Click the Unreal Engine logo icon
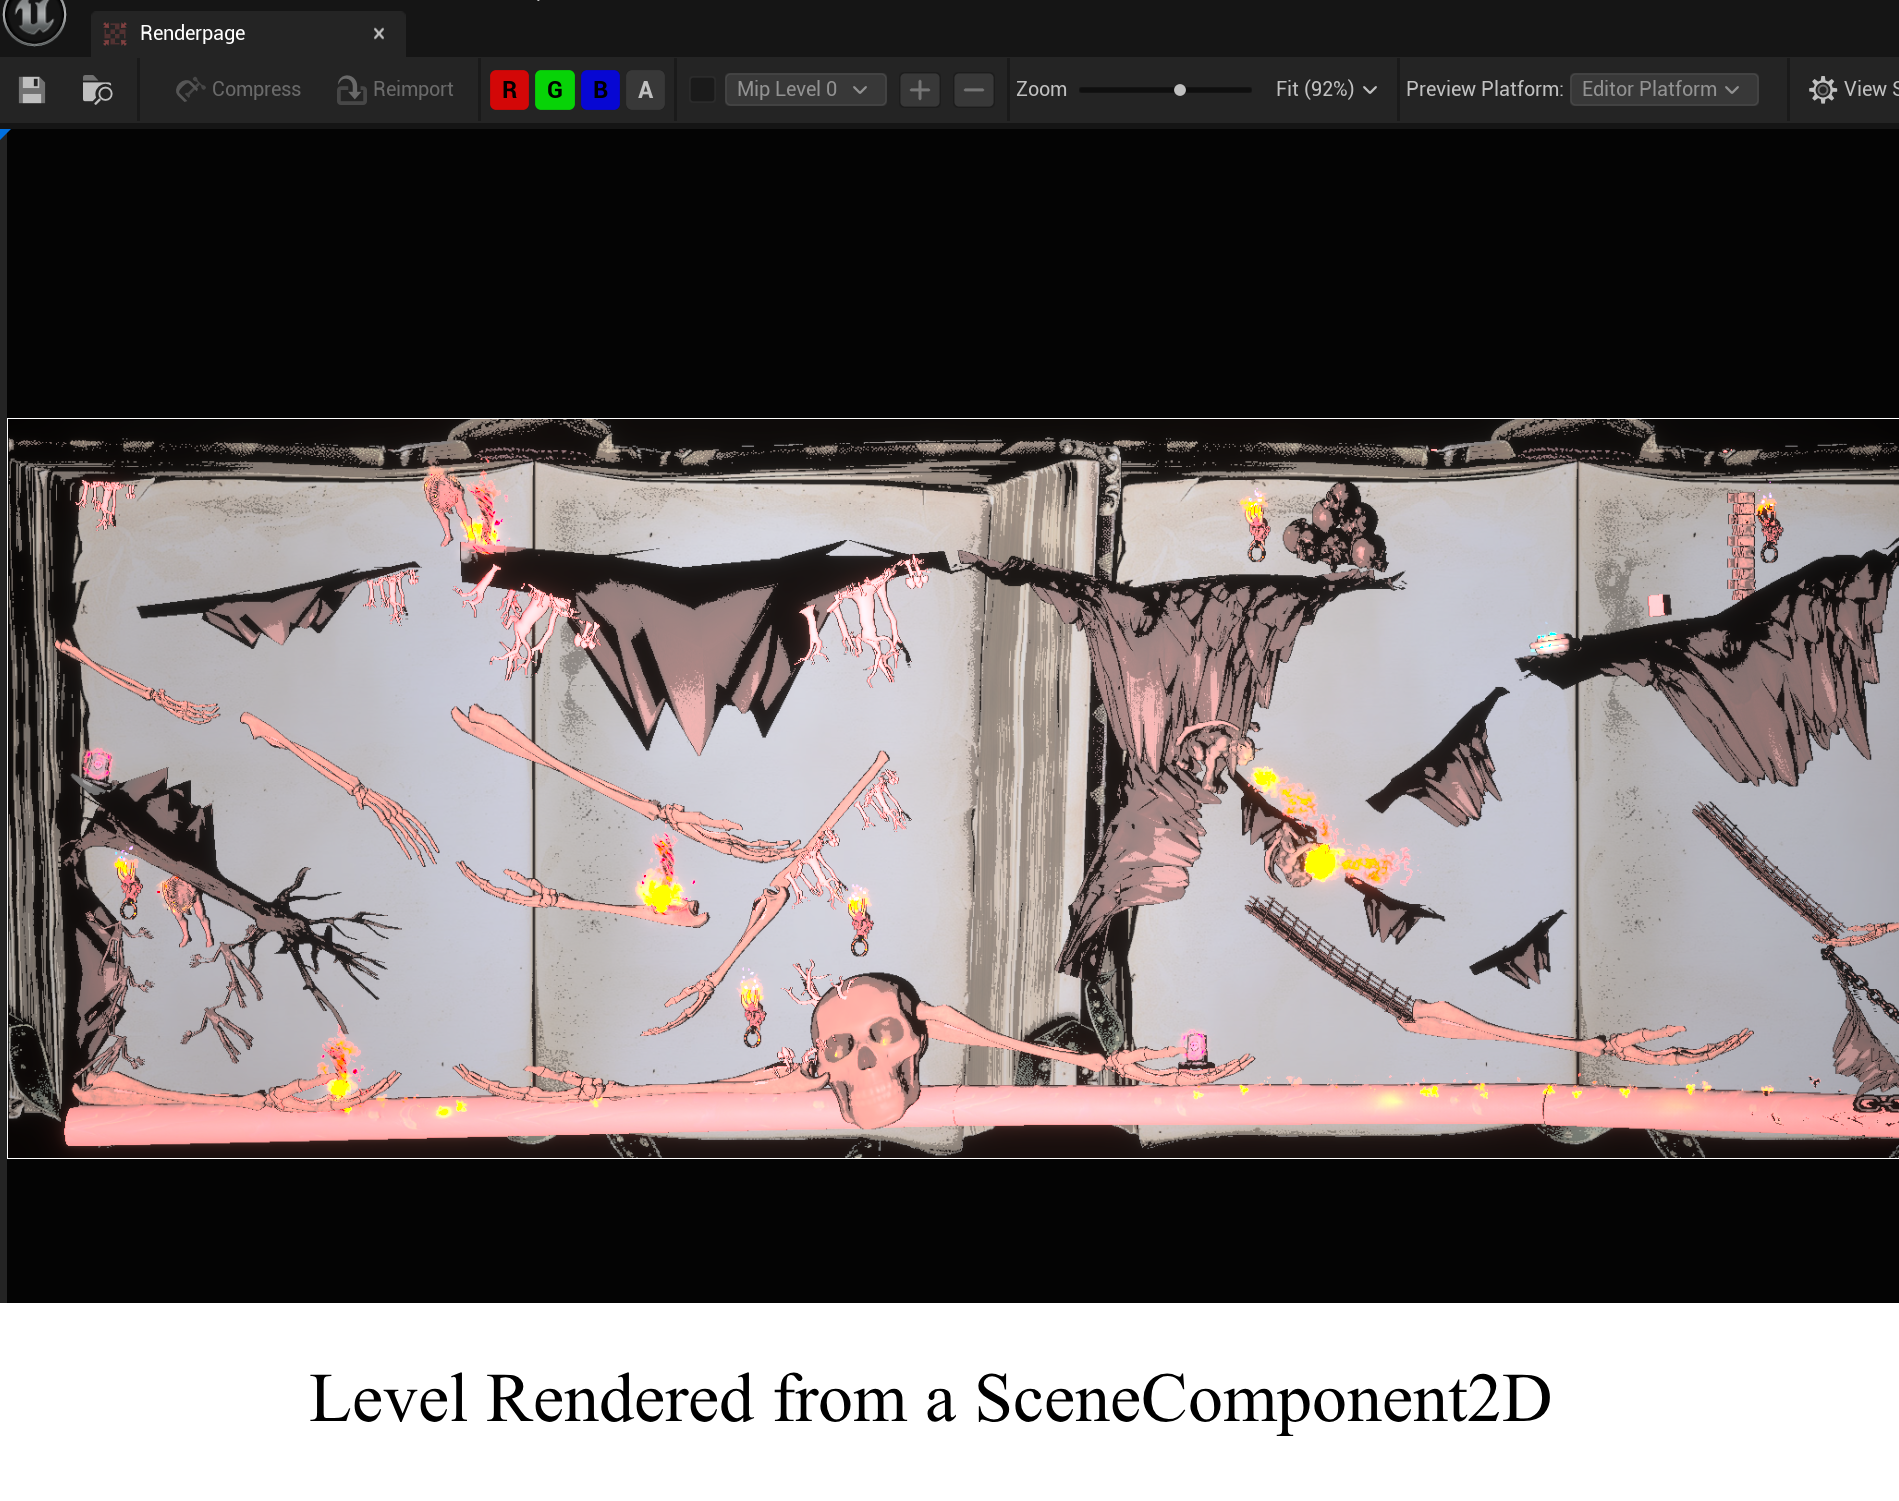1899x1501 pixels. (34, 18)
